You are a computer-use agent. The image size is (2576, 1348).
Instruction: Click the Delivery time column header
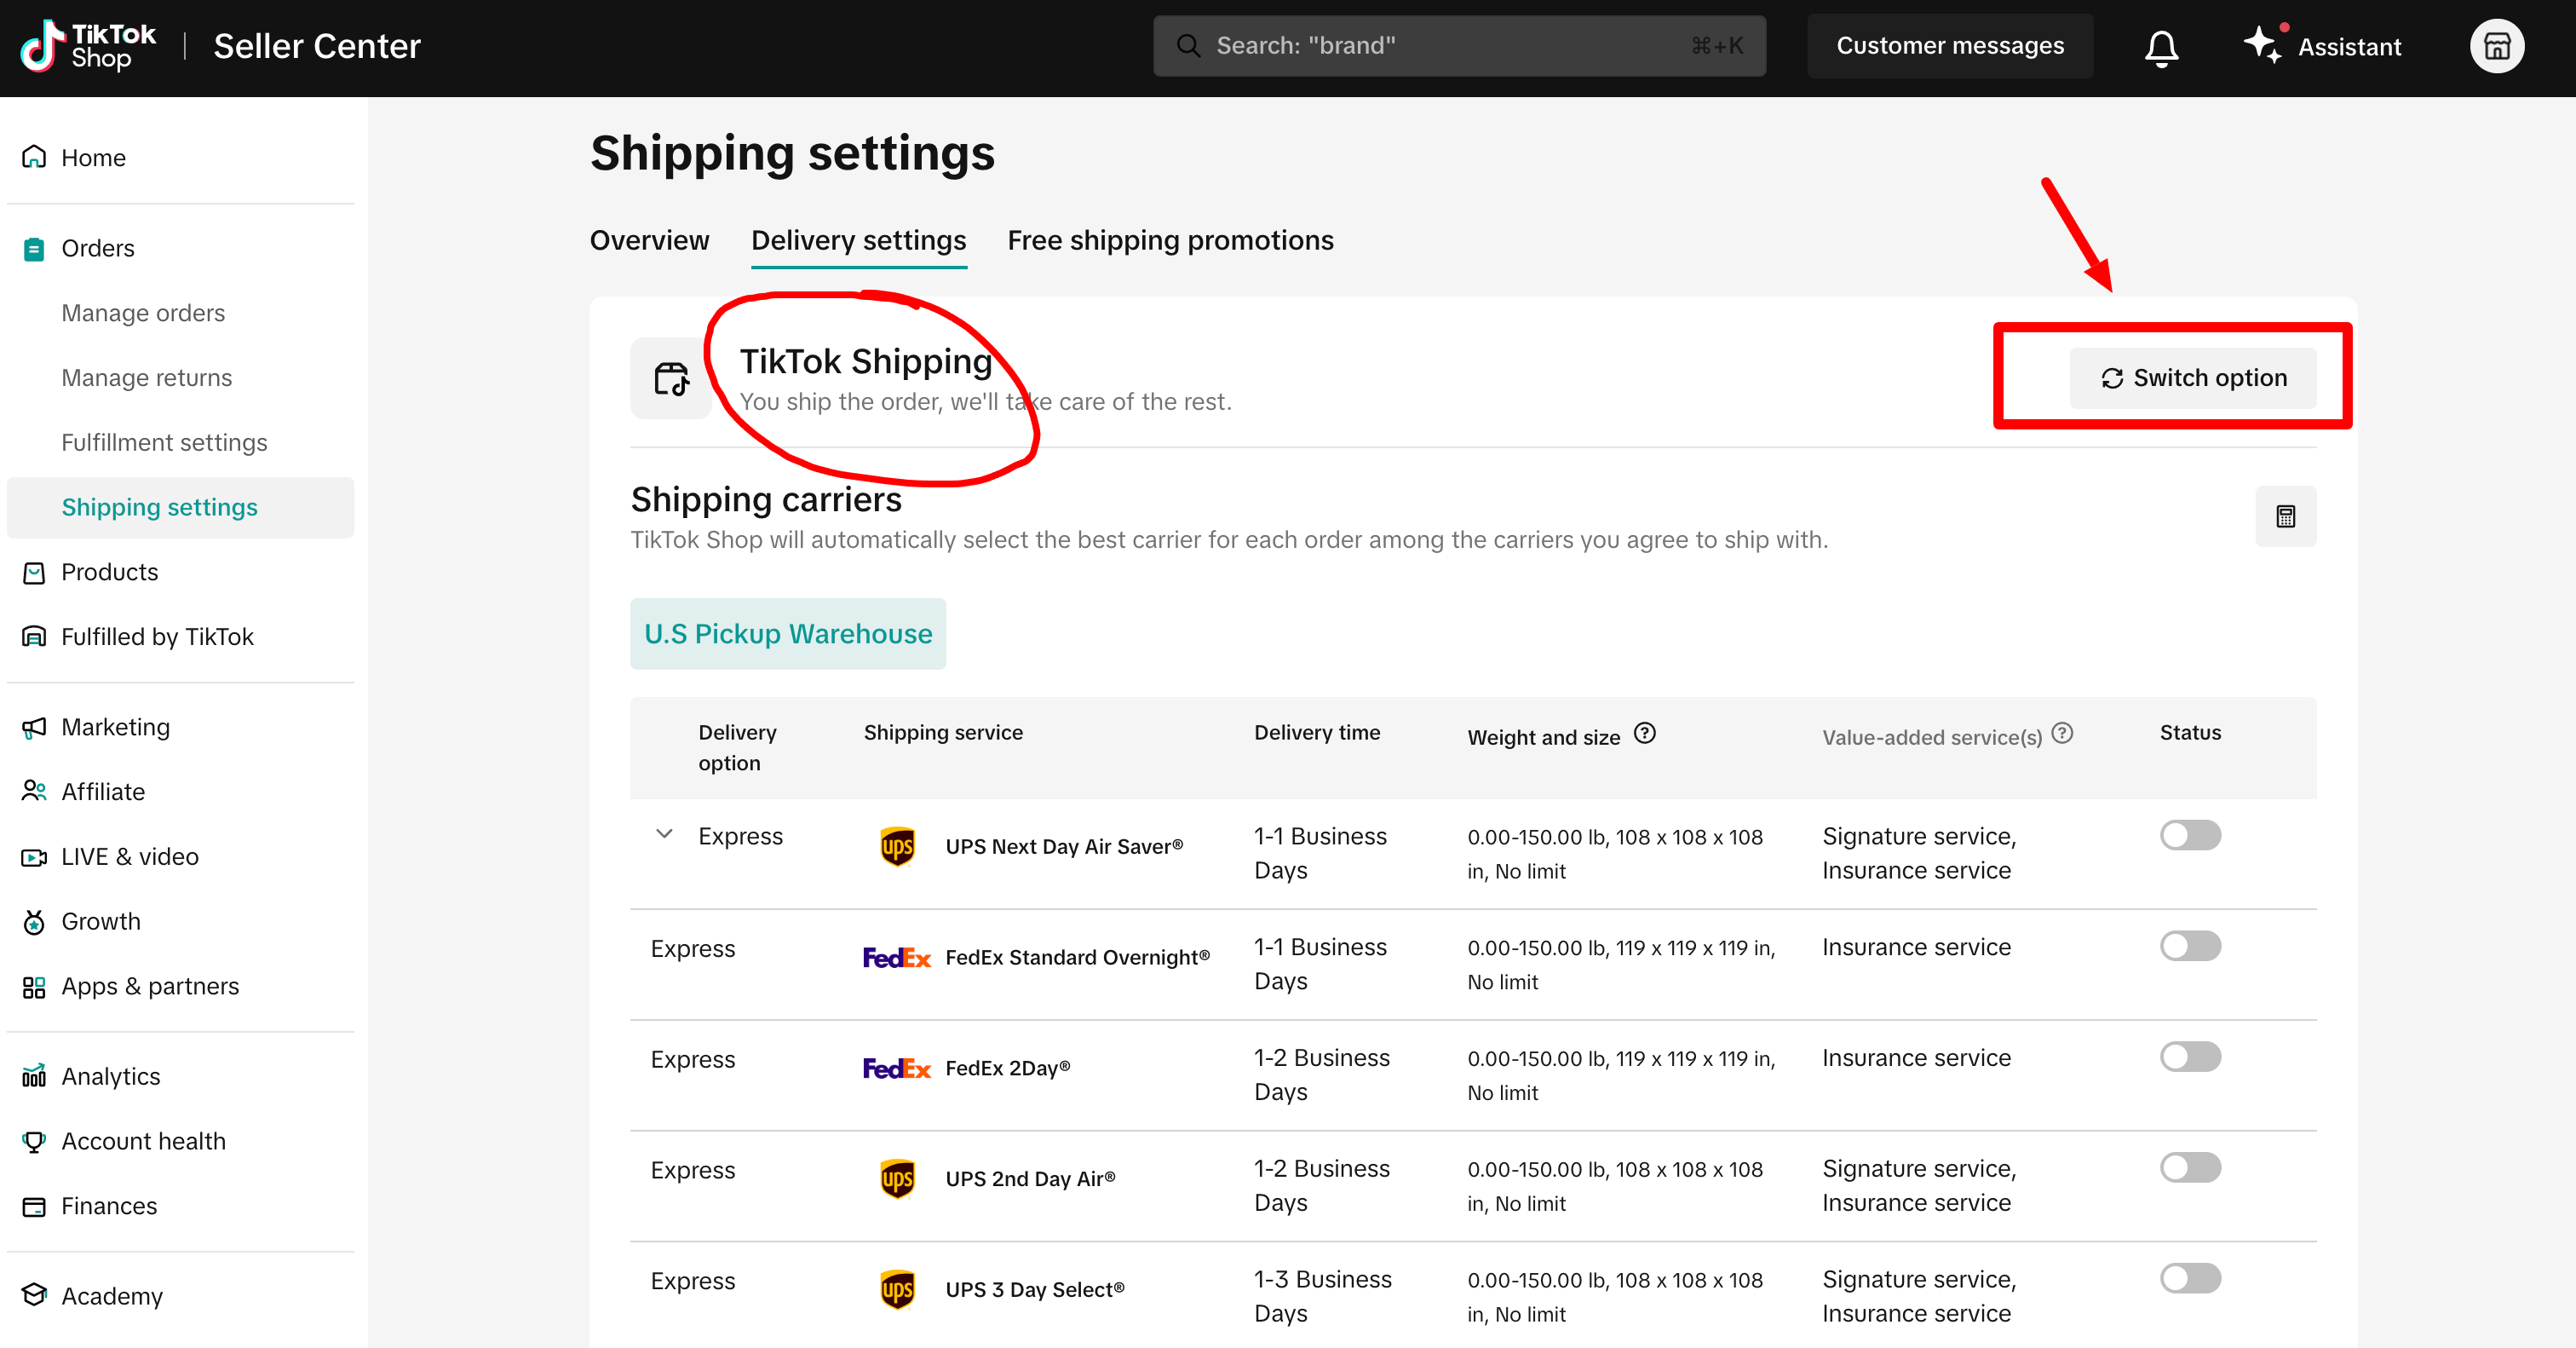pyautogui.click(x=1317, y=733)
